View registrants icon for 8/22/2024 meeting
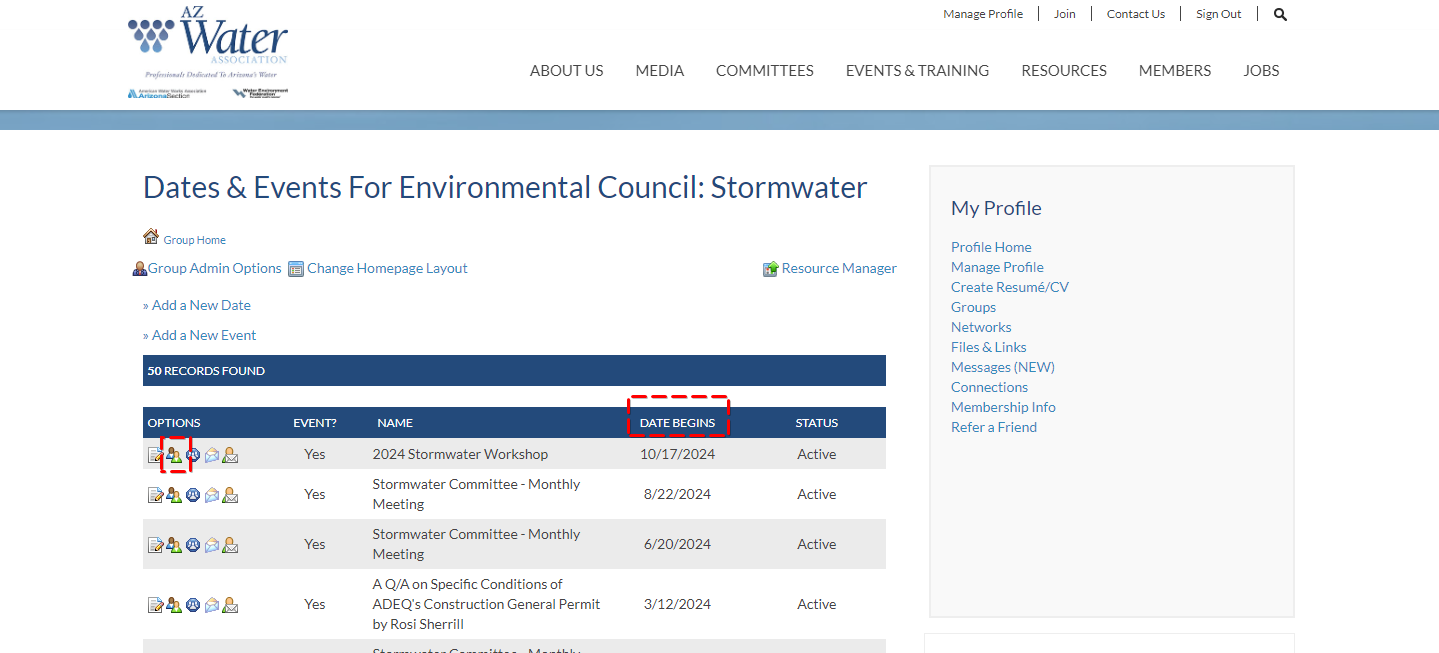The height and width of the screenshot is (653, 1439). (x=174, y=495)
